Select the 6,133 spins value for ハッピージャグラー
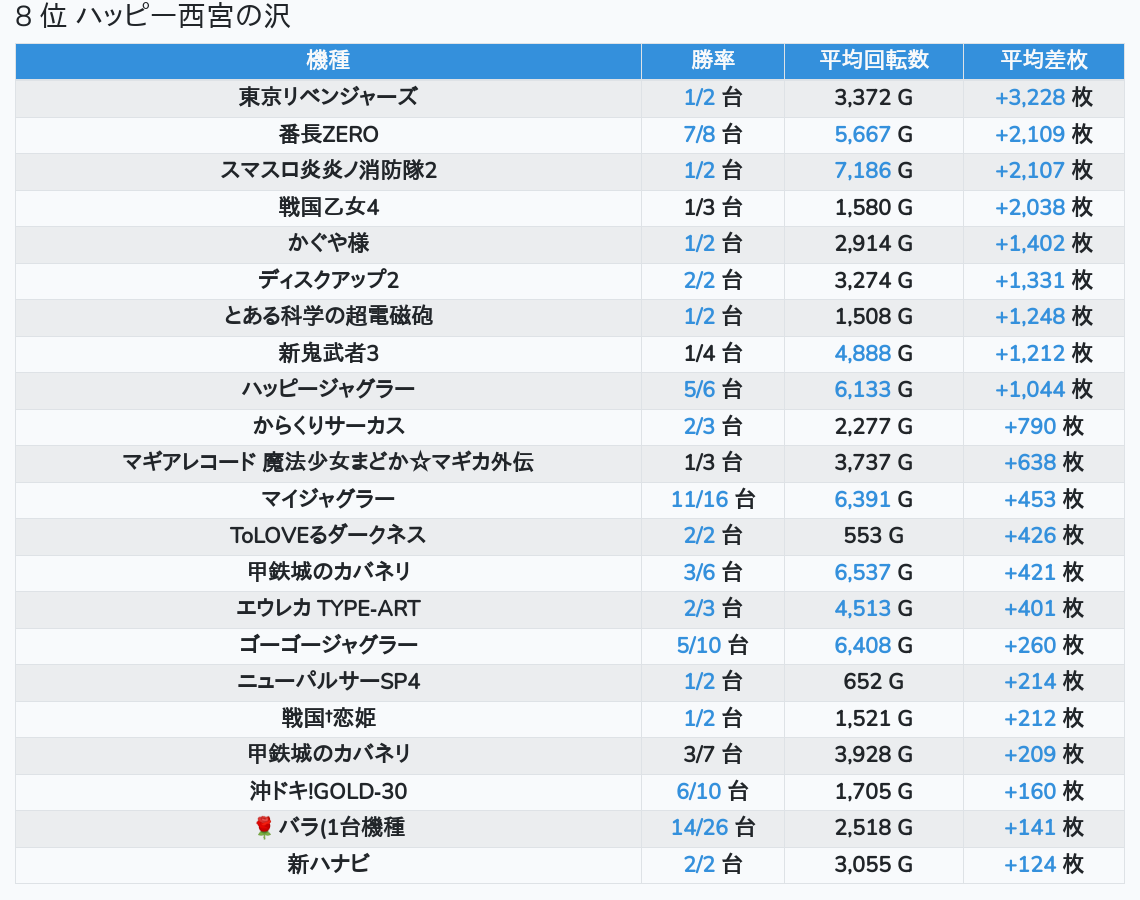The width and height of the screenshot is (1140, 900). 862,389
